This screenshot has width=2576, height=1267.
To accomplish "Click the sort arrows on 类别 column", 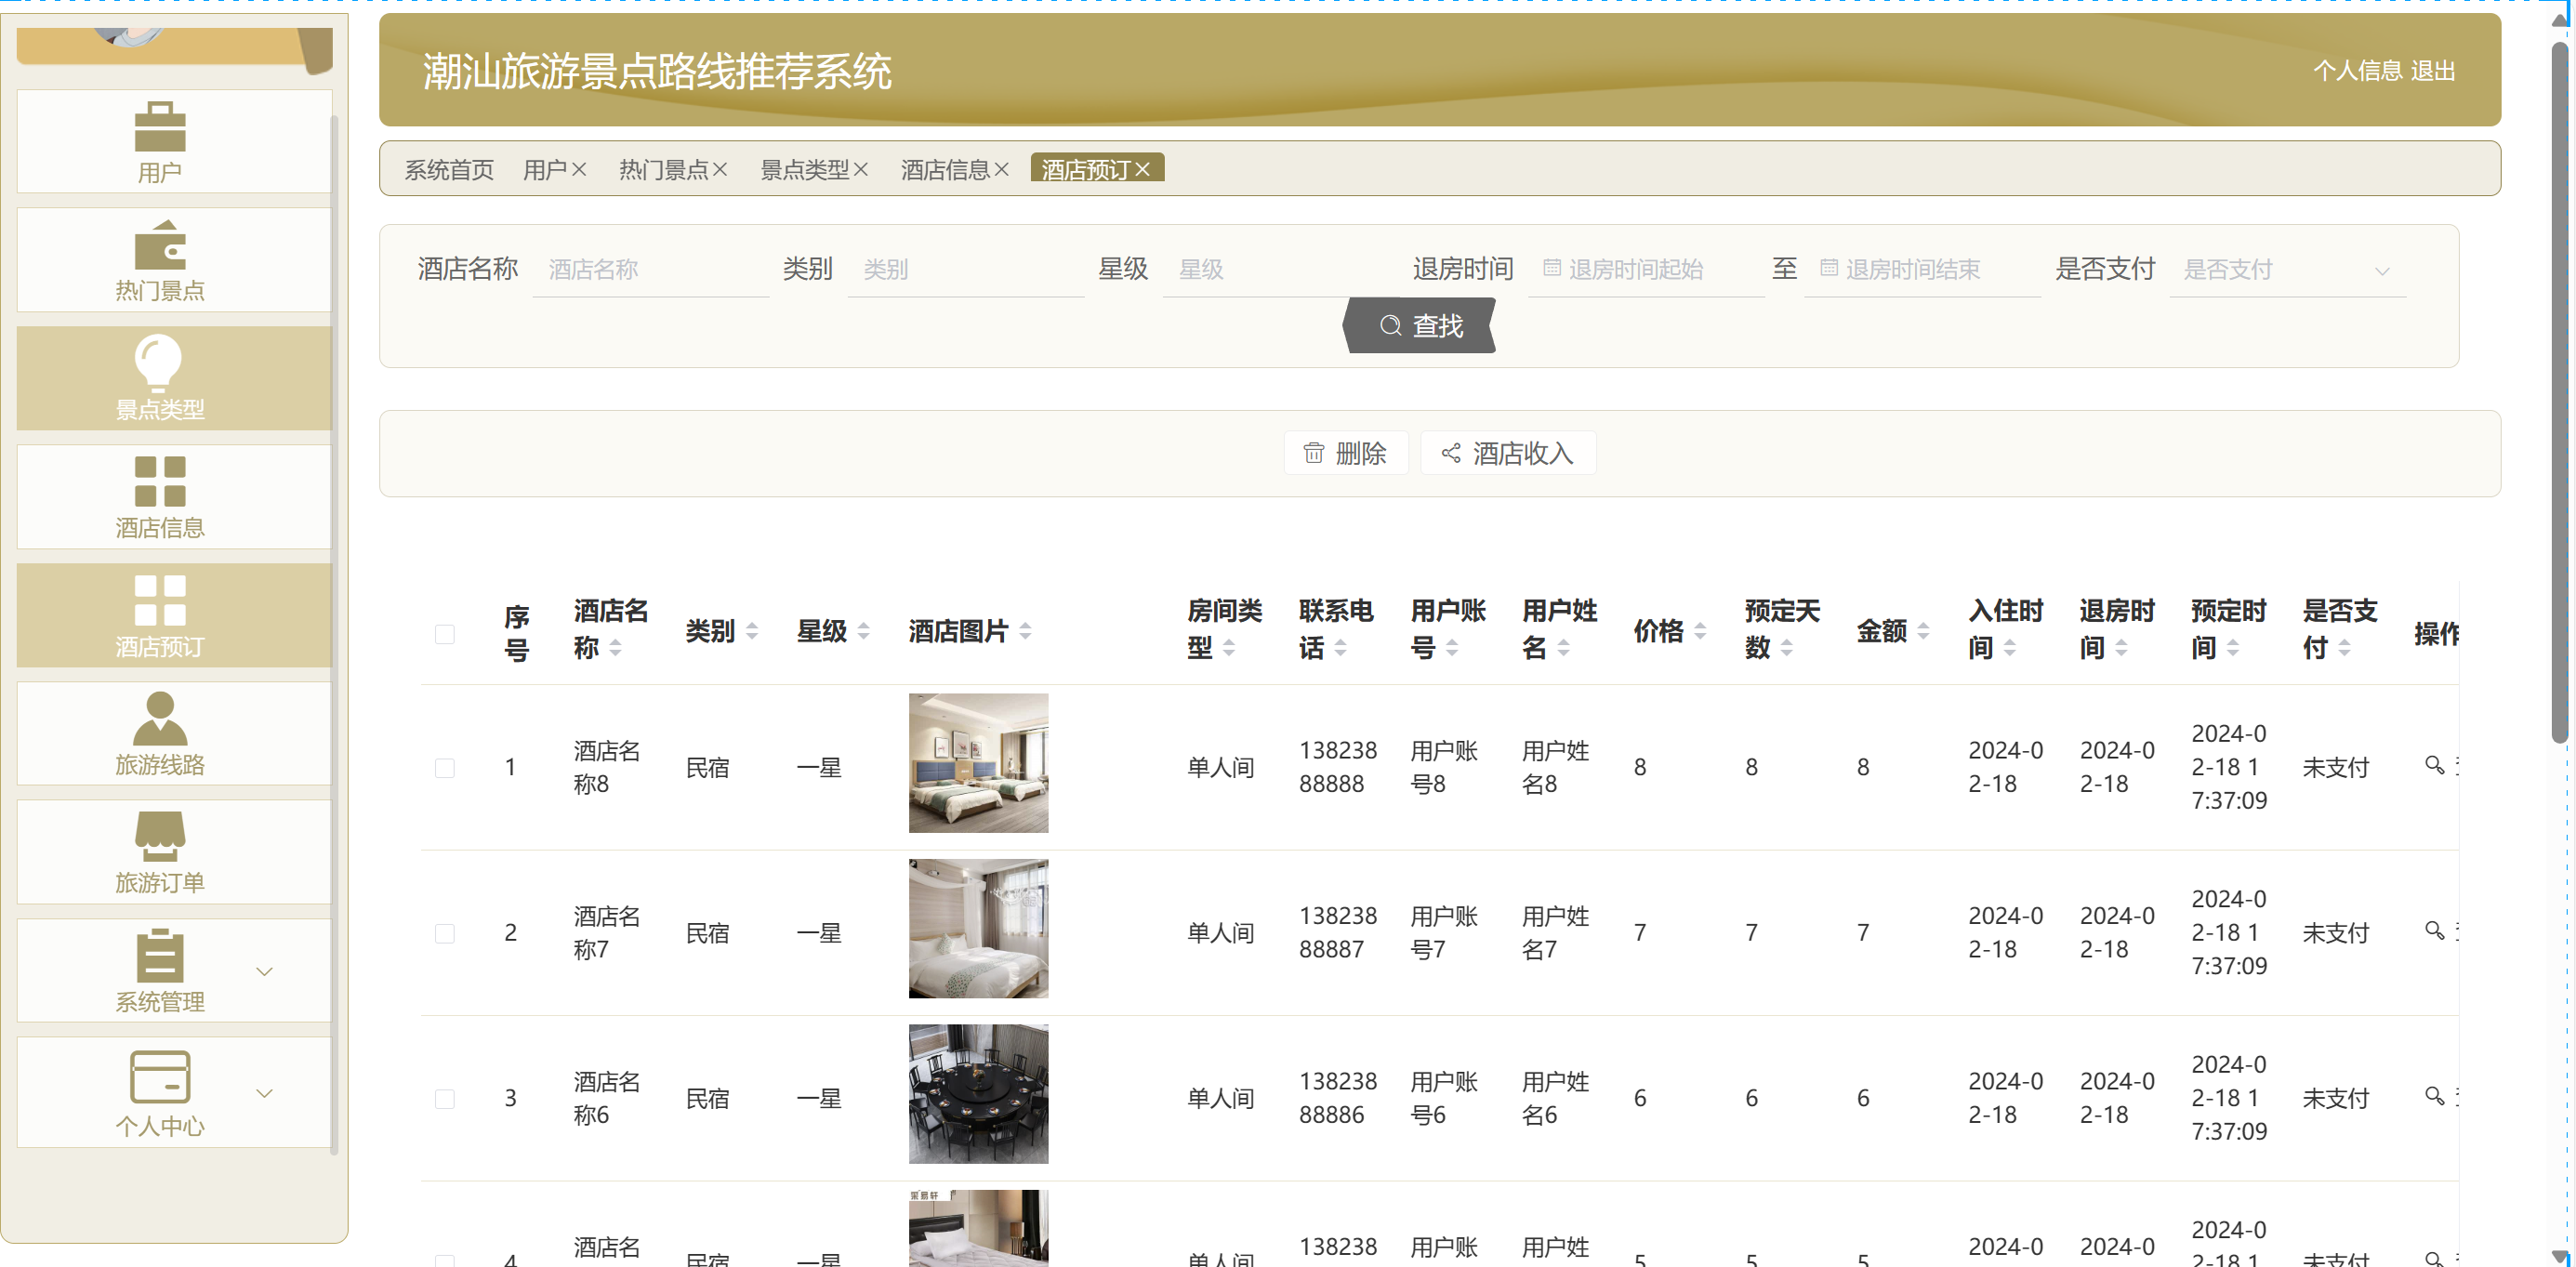I will coord(752,631).
